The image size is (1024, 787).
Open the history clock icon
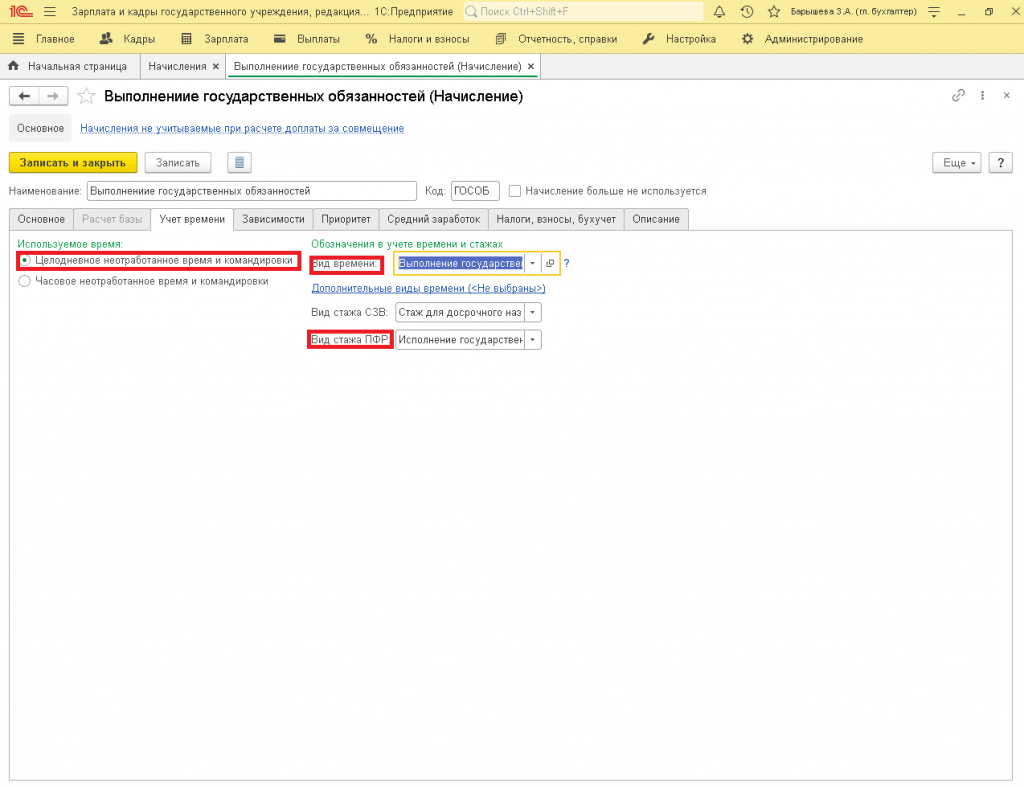(x=746, y=12)
